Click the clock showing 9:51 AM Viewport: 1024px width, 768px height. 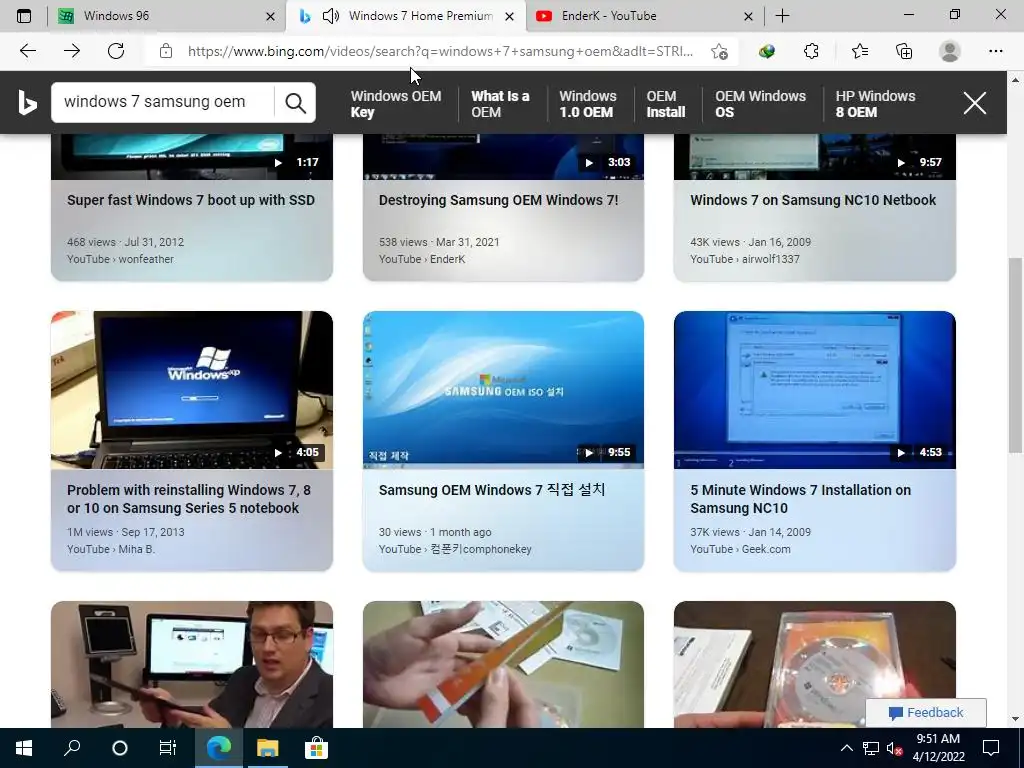click(x=938, y=739)
